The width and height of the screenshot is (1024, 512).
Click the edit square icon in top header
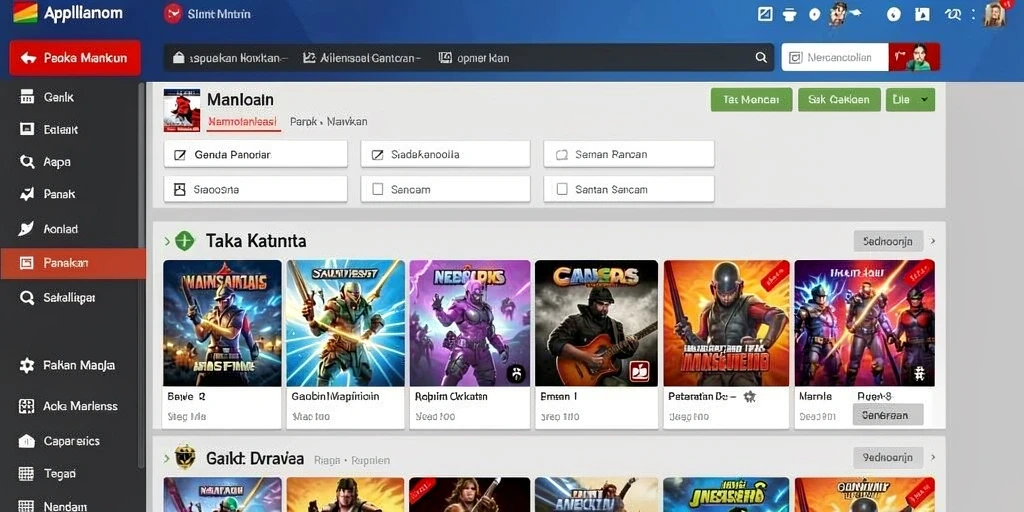pyautogui.click(x=765, y=14)
